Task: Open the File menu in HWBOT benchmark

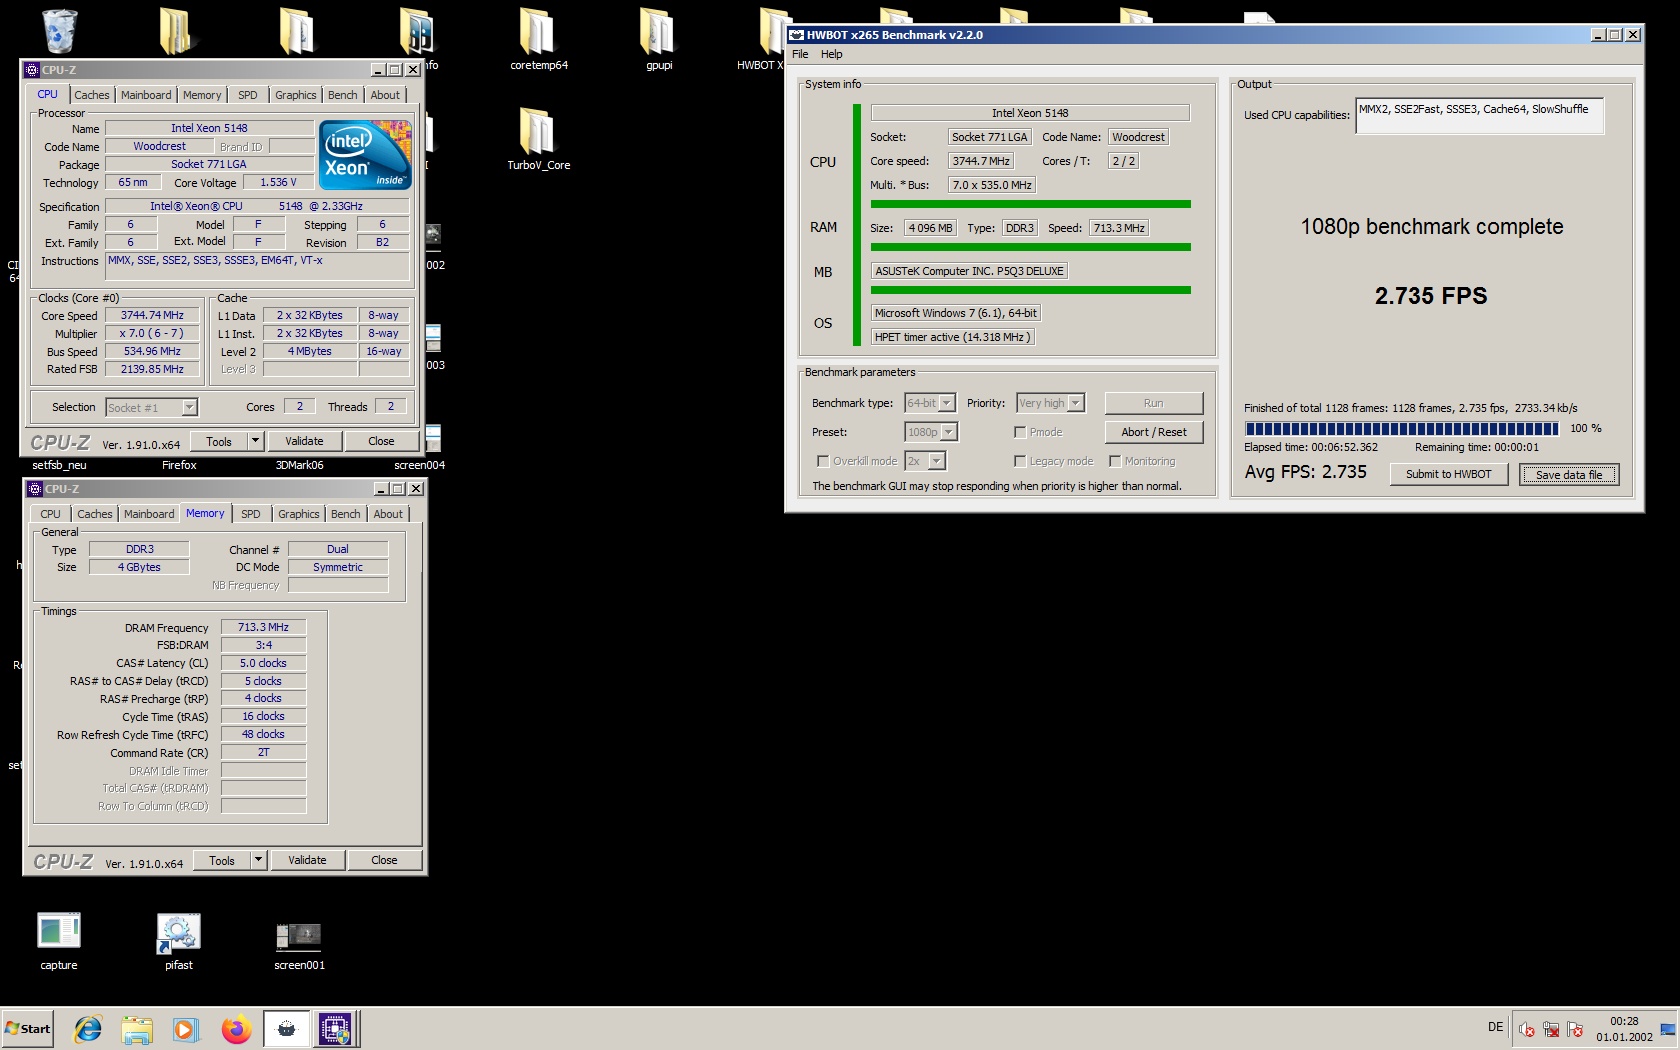Action: pyautogui.click(x=800, y=54)
